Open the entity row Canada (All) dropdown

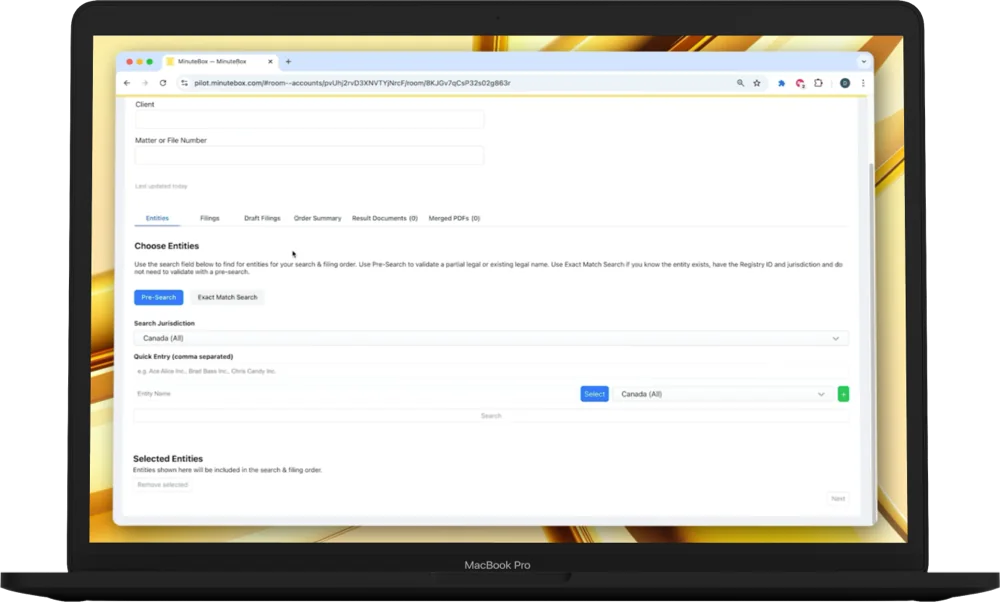click(x=723, y=394)
